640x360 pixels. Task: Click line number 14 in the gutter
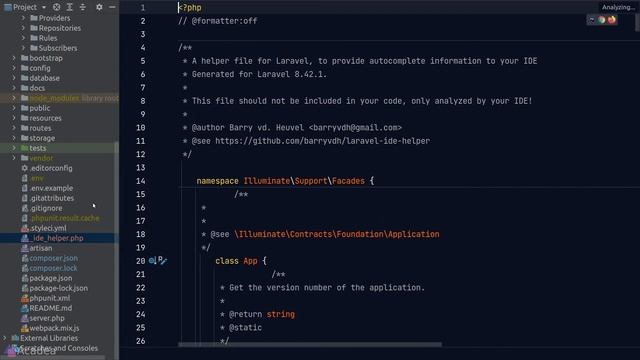[140, 181]
